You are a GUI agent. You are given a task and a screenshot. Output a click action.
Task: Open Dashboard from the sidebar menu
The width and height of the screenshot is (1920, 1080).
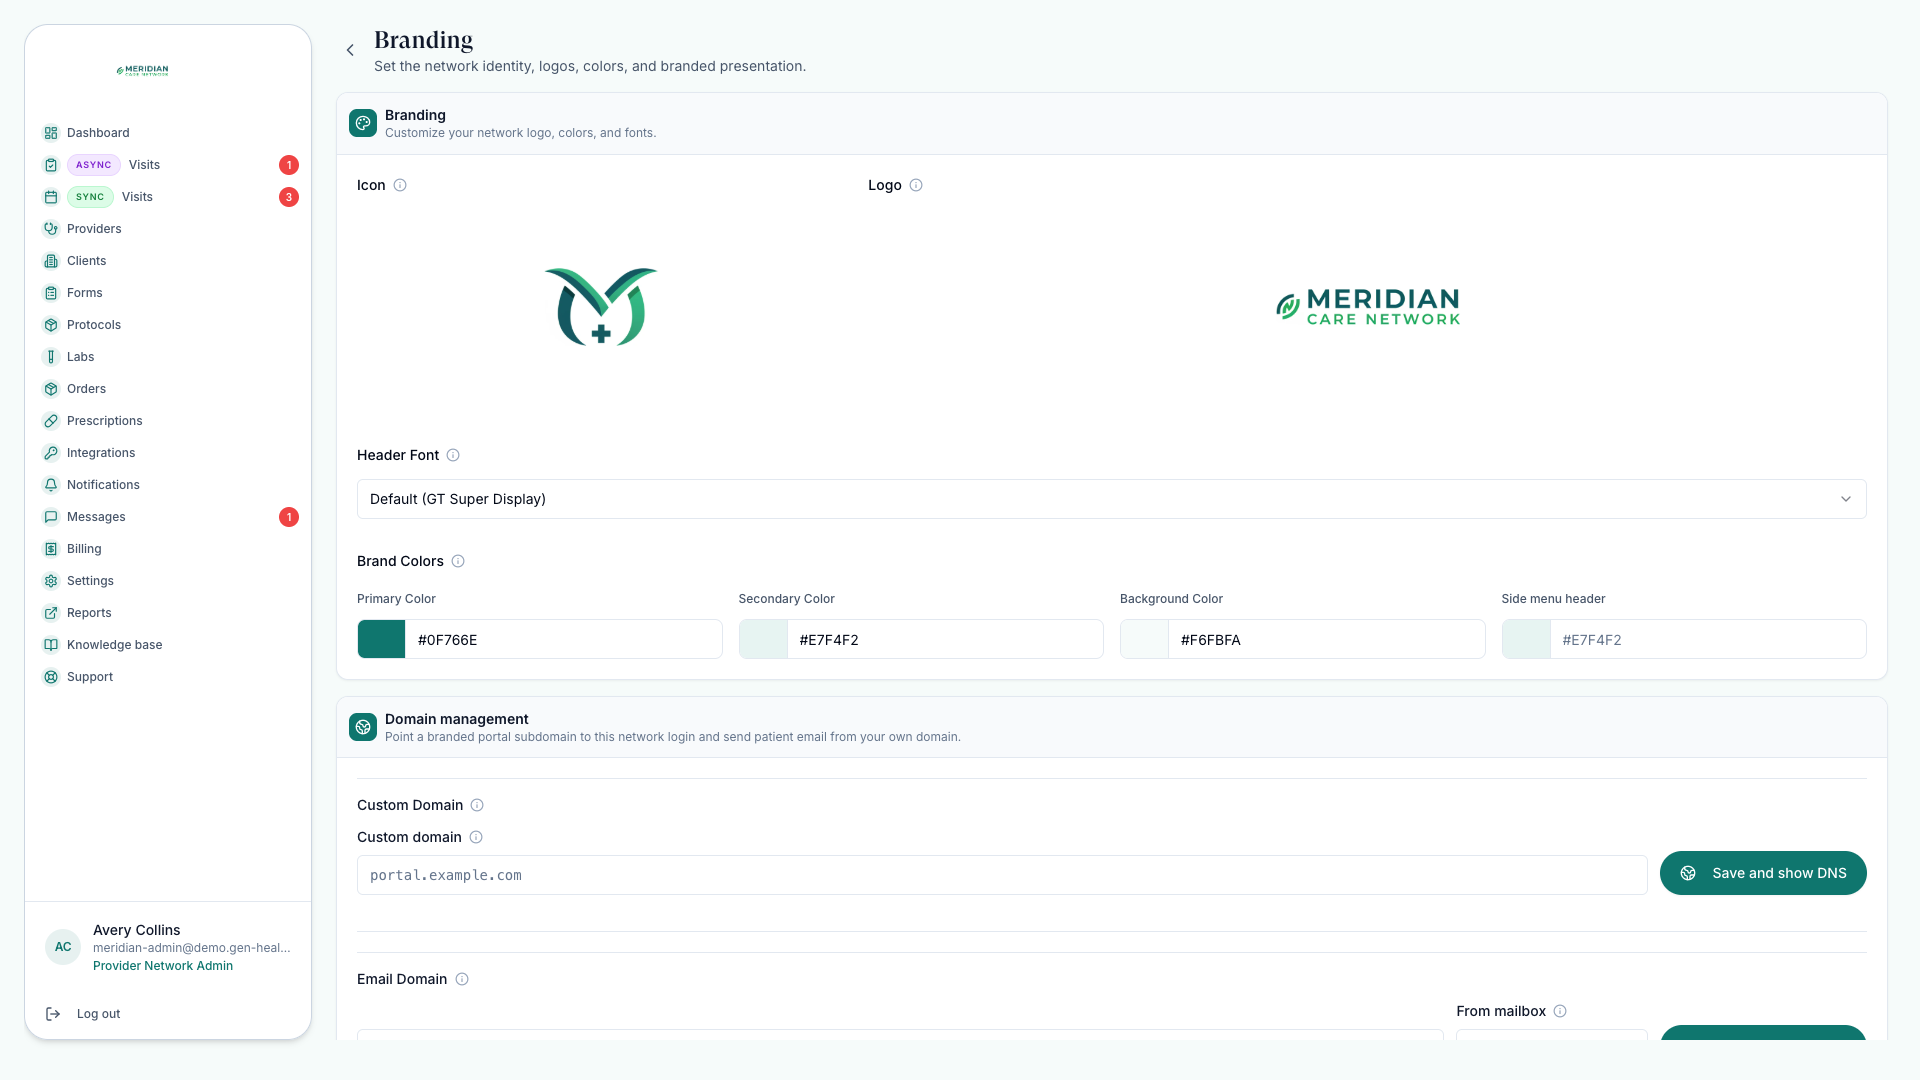(x=168, y=133)
